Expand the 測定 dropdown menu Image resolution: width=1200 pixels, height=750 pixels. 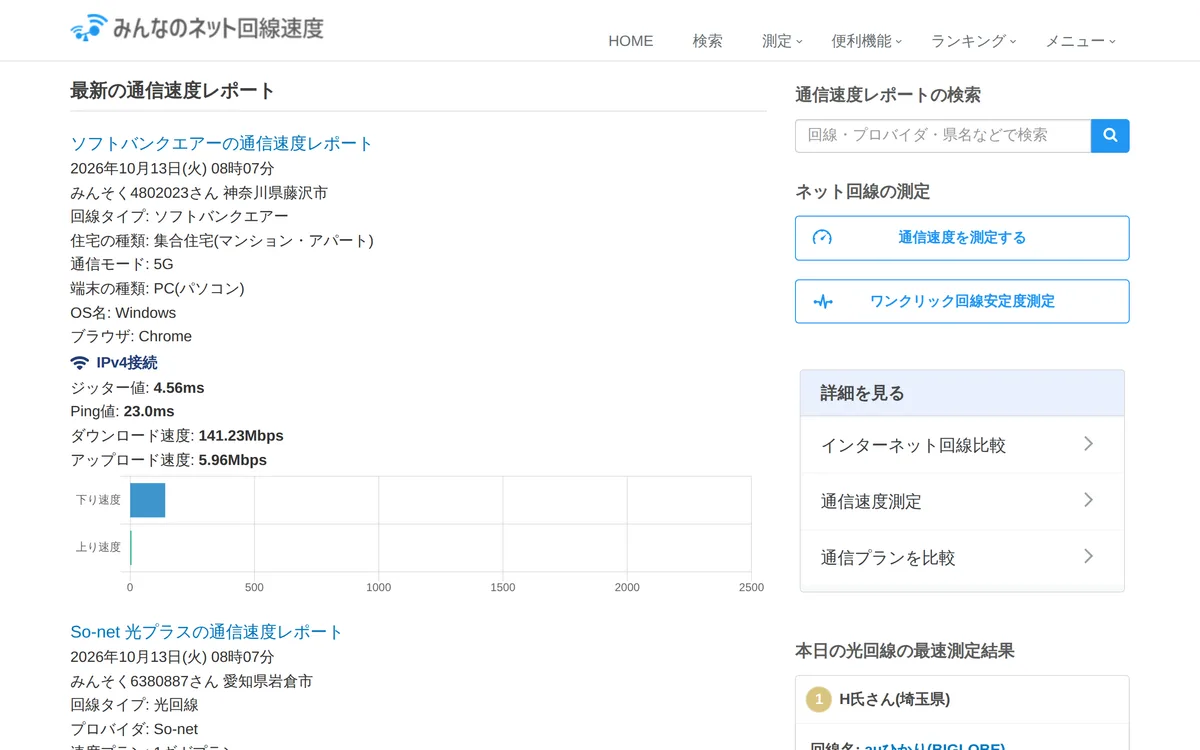point(782,41)
